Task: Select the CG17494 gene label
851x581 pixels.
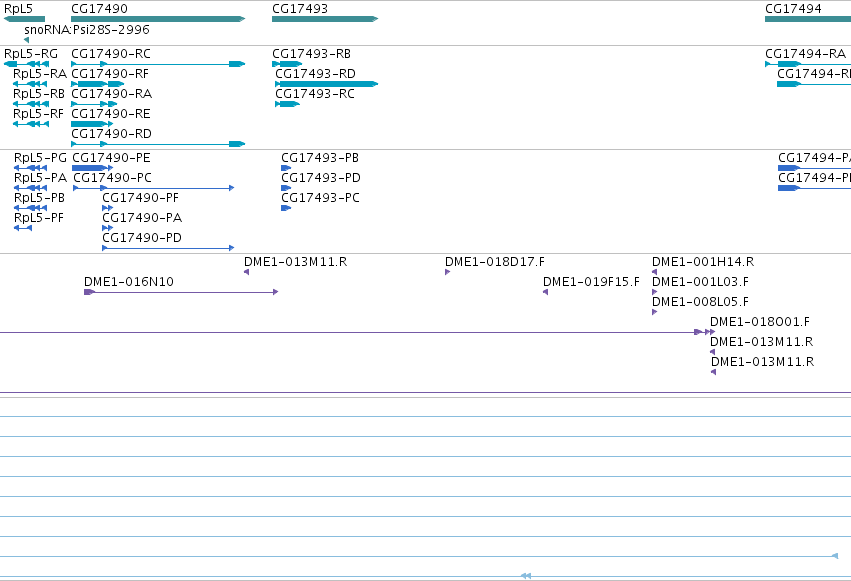Action: 793,9
